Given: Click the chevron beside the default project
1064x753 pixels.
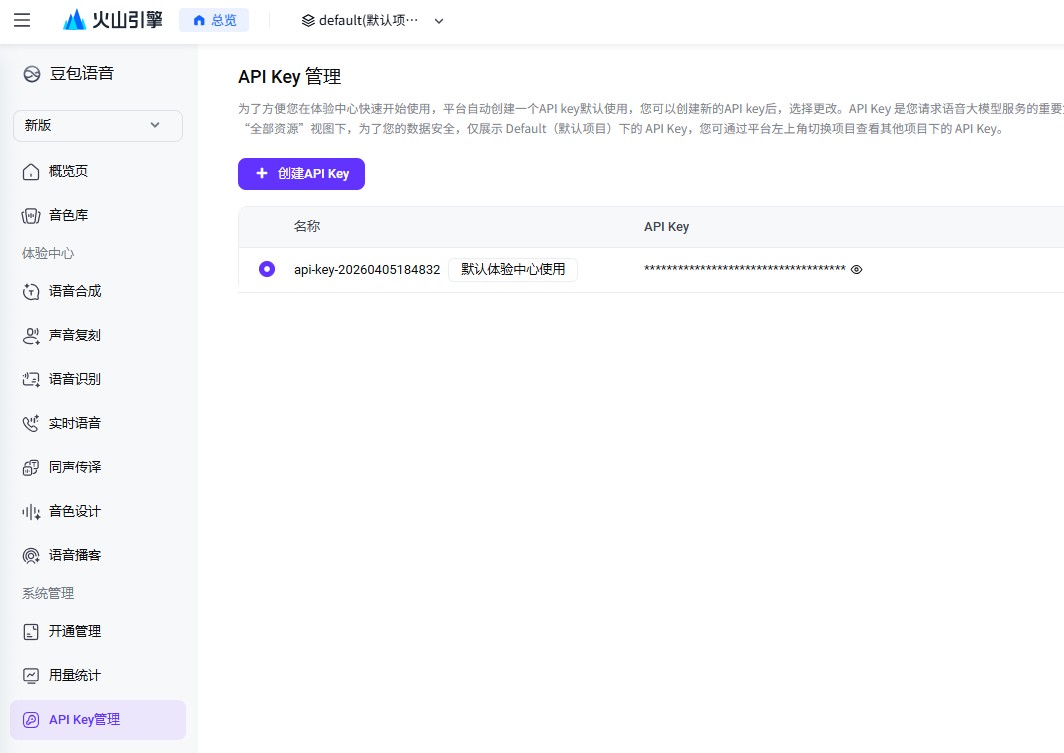Looking at the screenshot, I should [439, 21].
